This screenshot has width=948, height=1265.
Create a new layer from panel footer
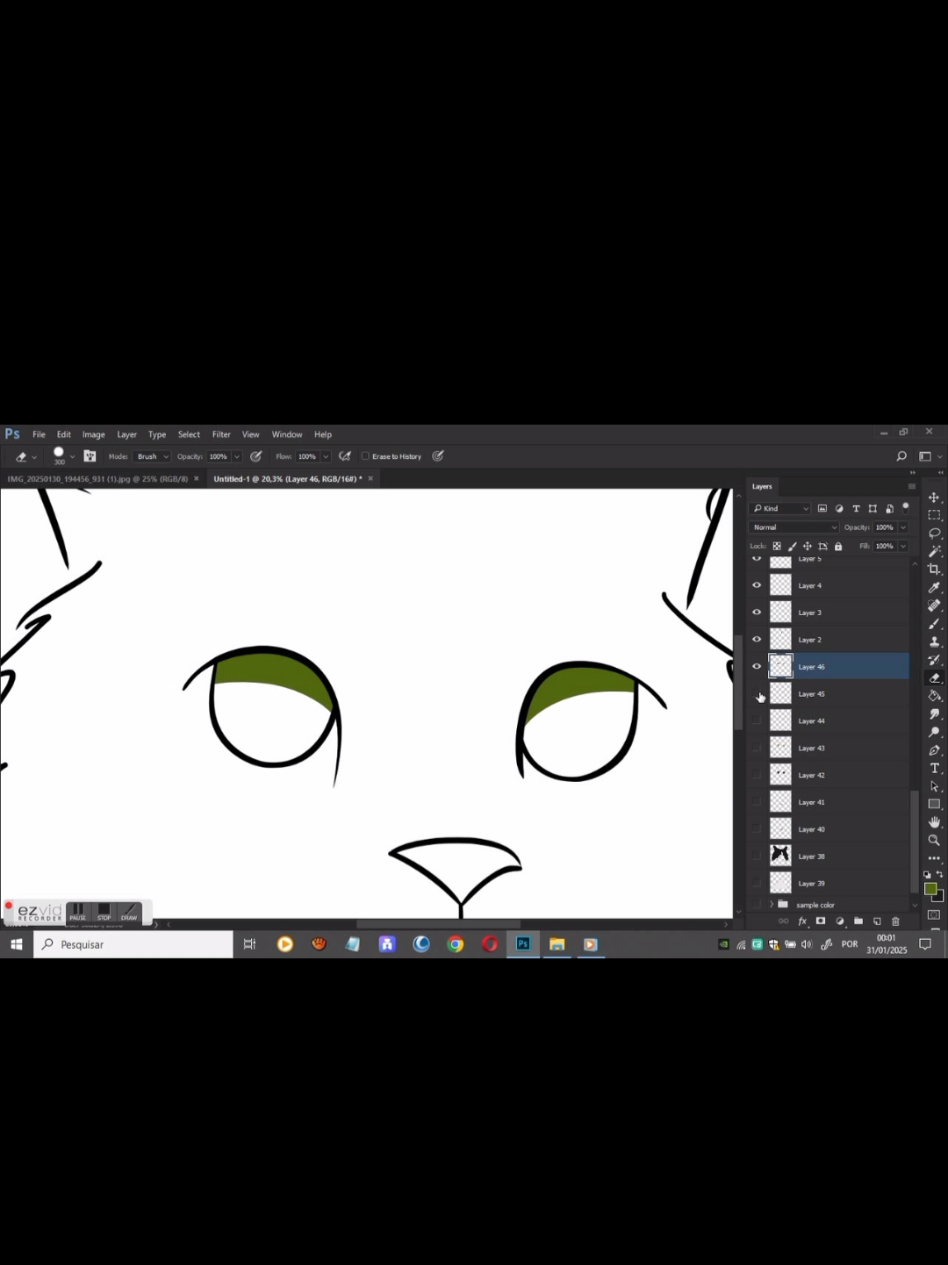(877, 921)
